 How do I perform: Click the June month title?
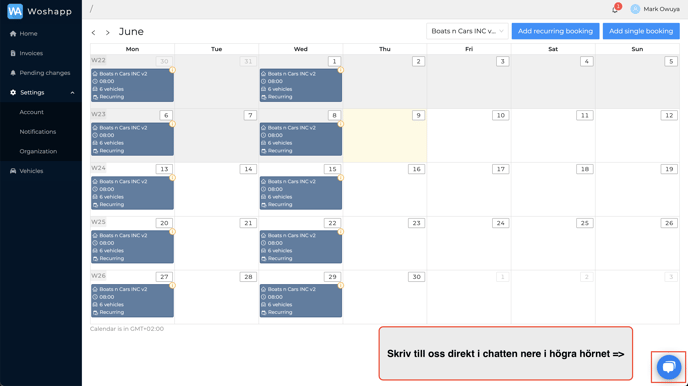click(131, 32)
